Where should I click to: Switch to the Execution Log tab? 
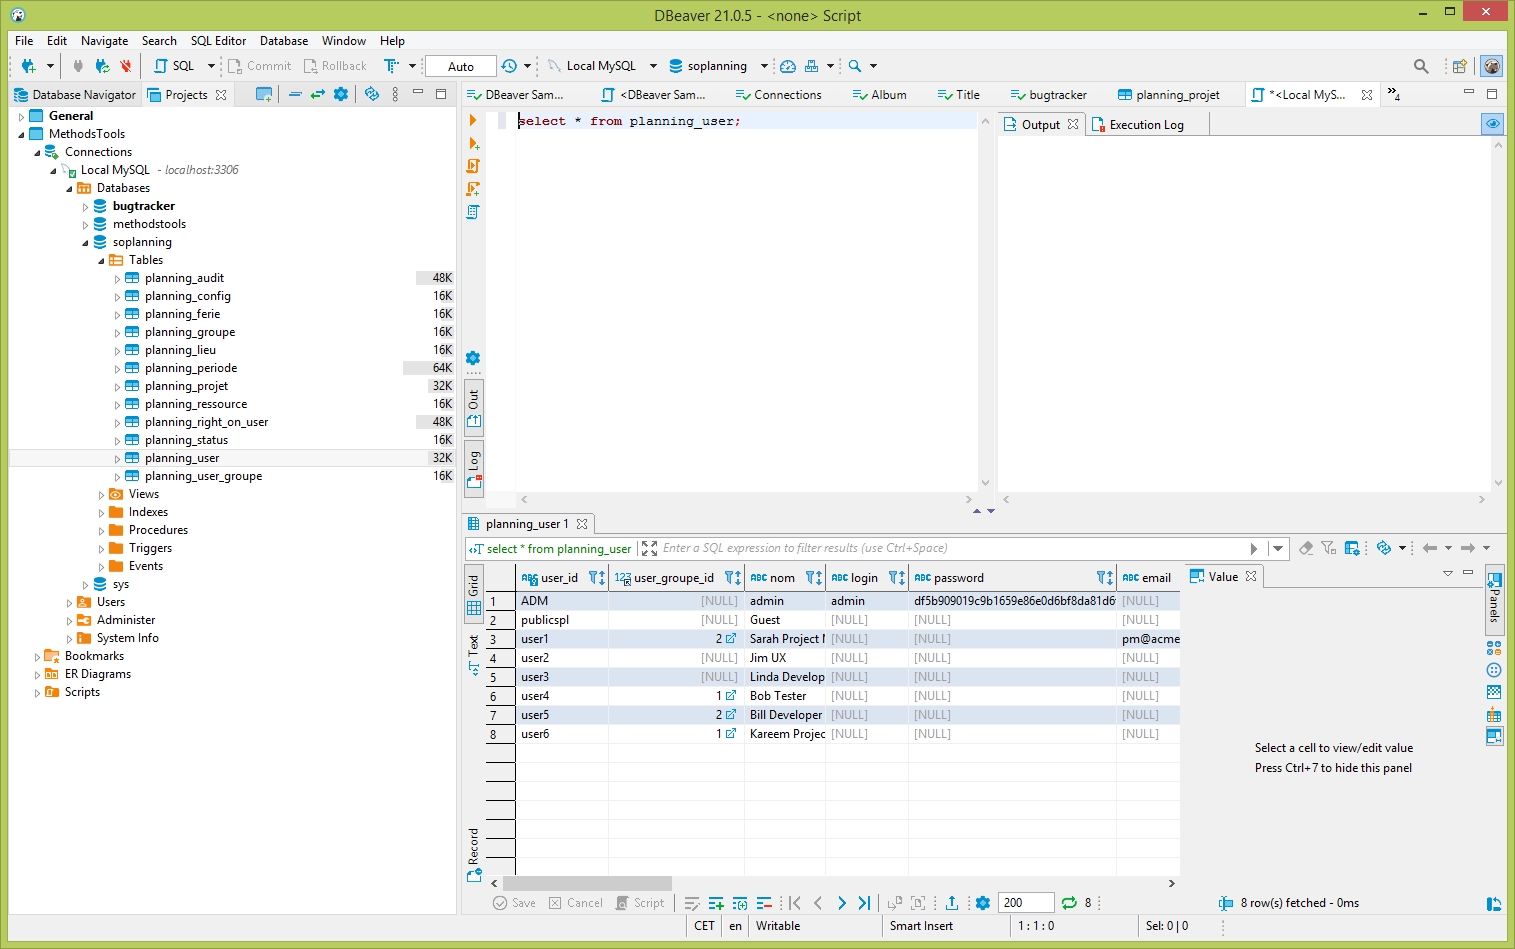(1146, 125)
